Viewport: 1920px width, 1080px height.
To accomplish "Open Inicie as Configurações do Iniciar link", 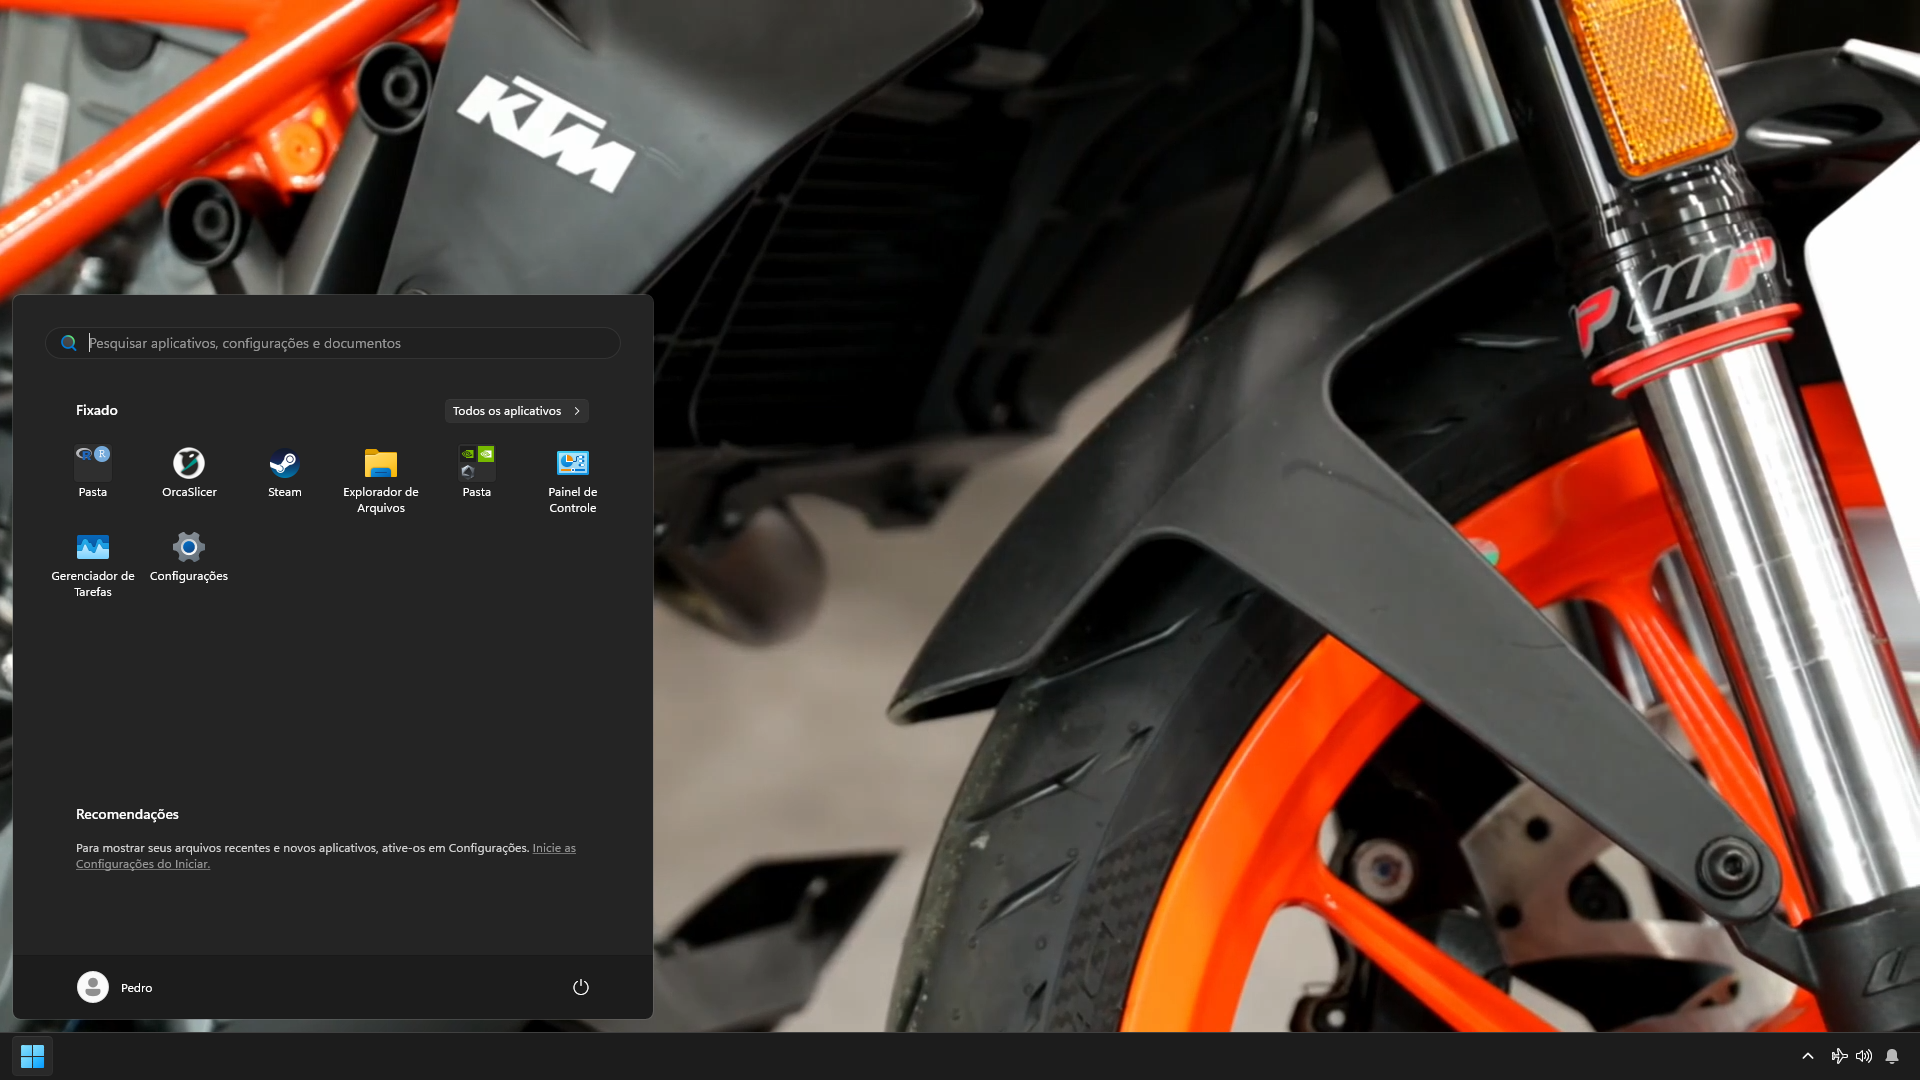I will tap(326, 856).
